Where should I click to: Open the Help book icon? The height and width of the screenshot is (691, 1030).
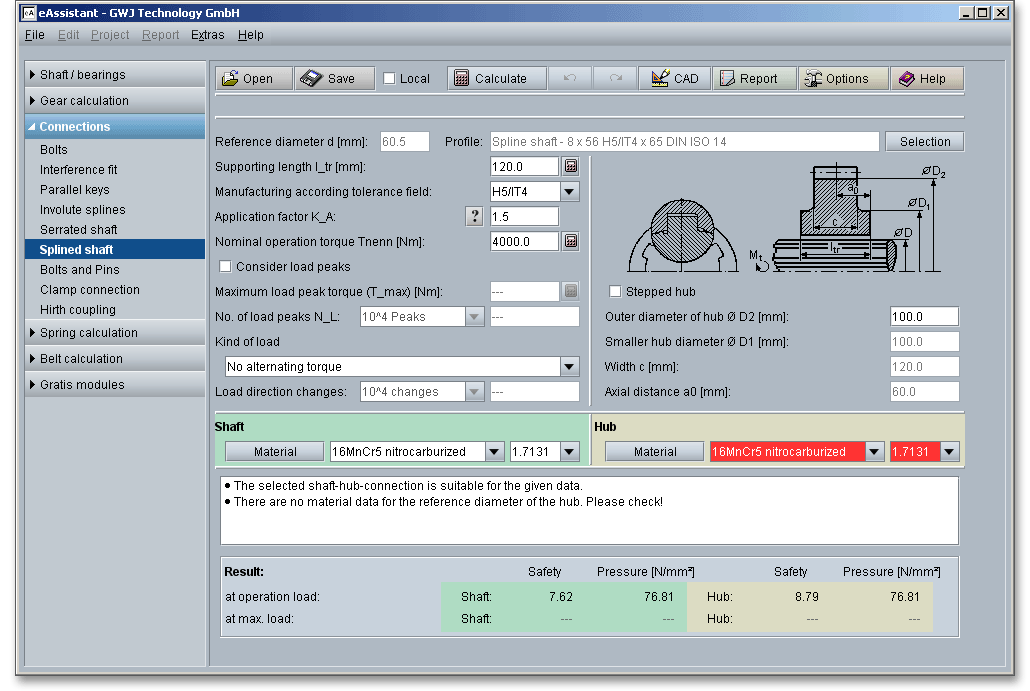tap(927, 79)
